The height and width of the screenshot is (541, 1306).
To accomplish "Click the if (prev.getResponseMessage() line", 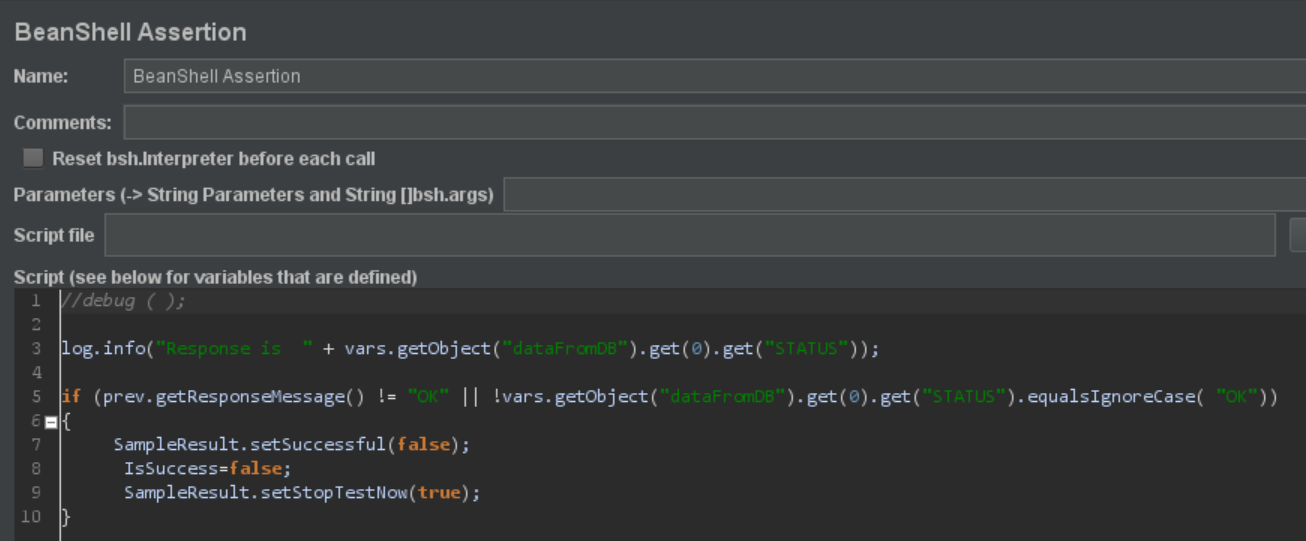I will pos(670,397).
